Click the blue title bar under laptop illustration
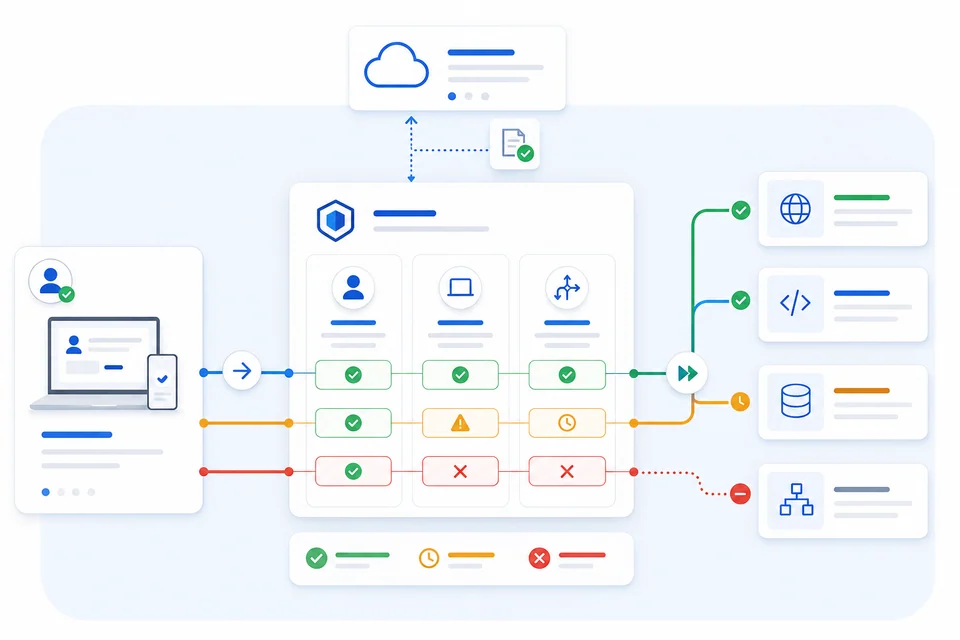 click(x=77, y=435)
